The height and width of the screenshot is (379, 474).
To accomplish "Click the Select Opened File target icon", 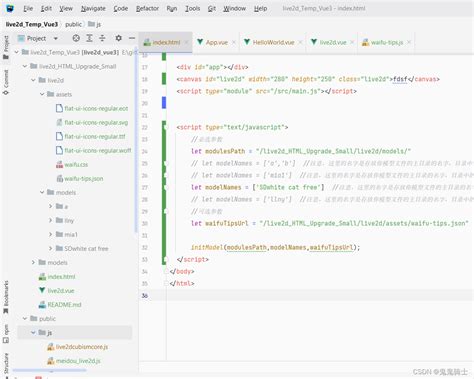I will (76, 38).
